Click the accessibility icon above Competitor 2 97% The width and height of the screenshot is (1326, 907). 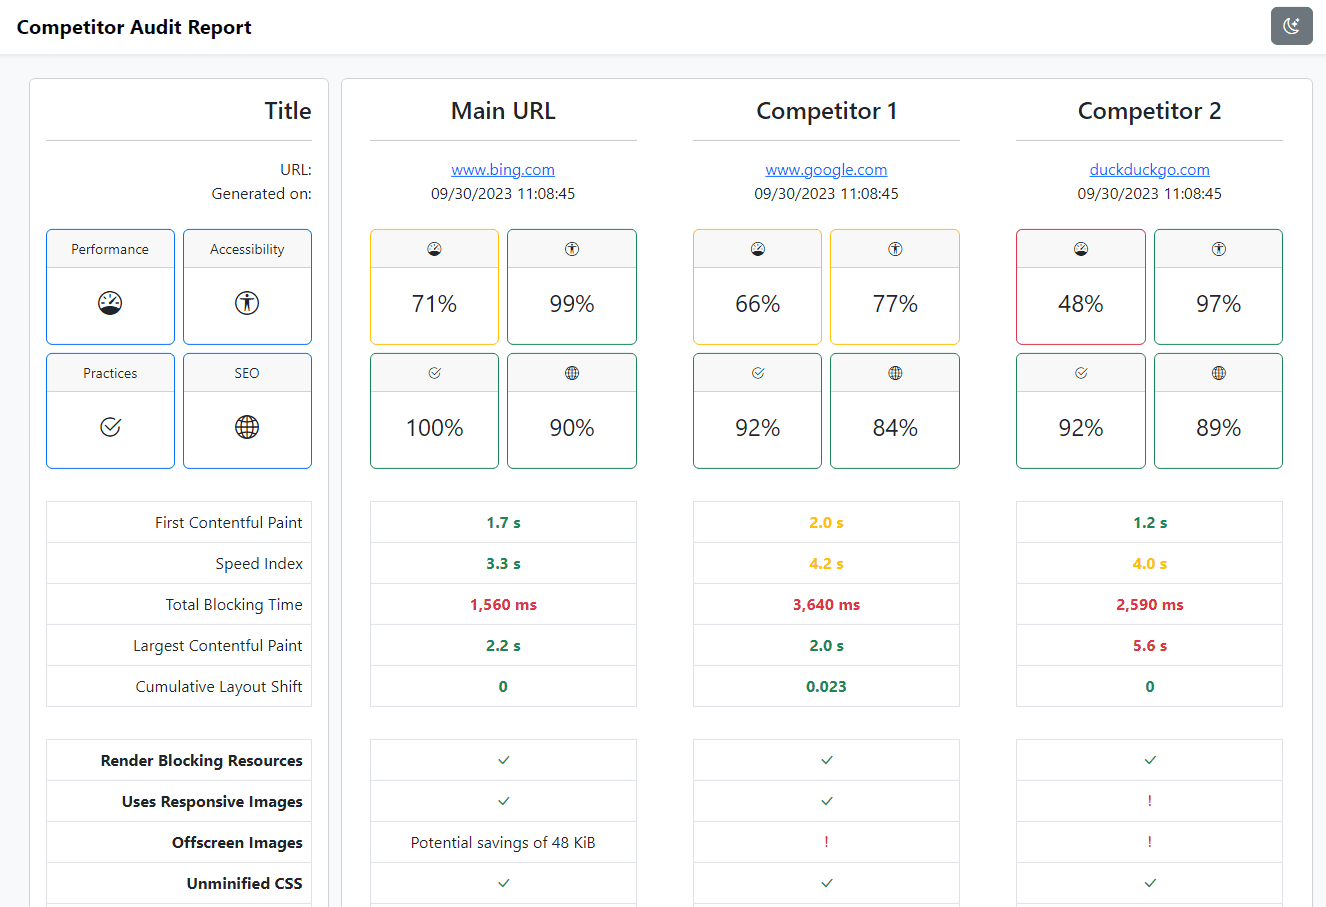point(1218,249)
